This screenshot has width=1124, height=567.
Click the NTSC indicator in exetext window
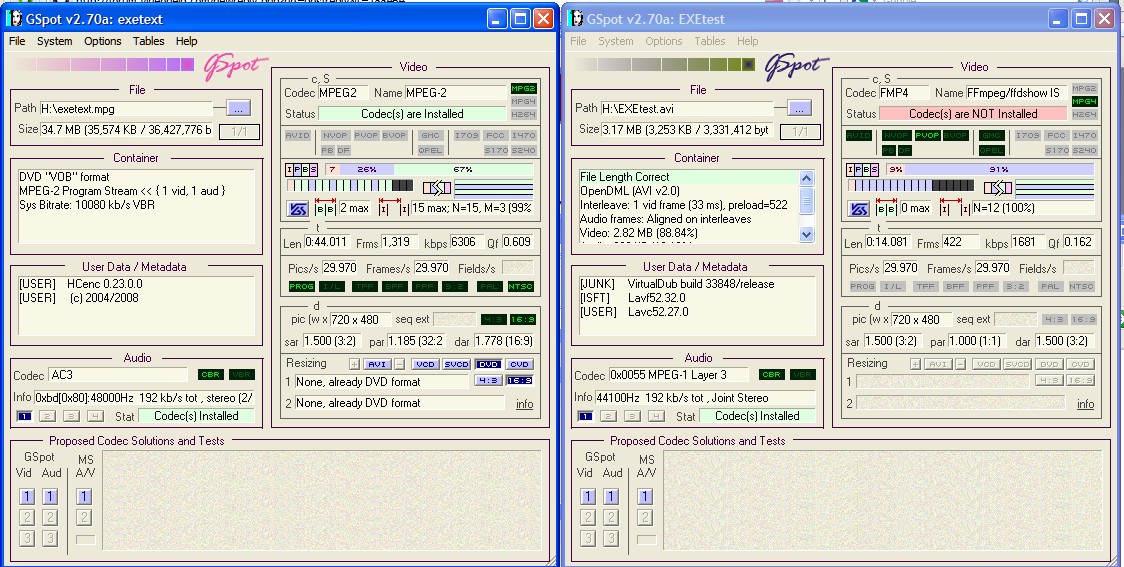520,286
